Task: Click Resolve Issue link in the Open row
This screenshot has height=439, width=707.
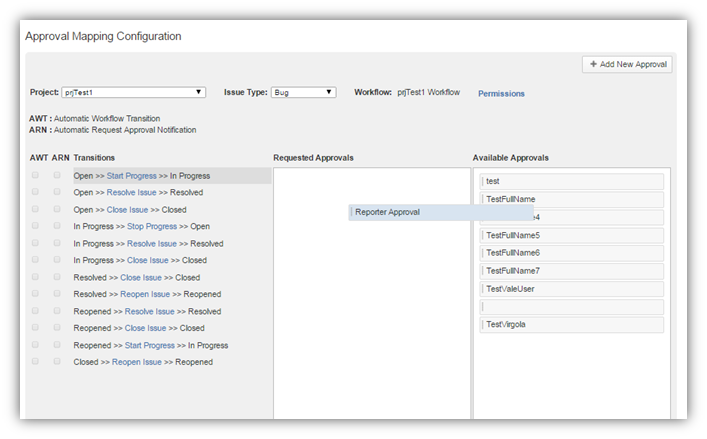Action: pyautogui.click(x=132, y=192)
